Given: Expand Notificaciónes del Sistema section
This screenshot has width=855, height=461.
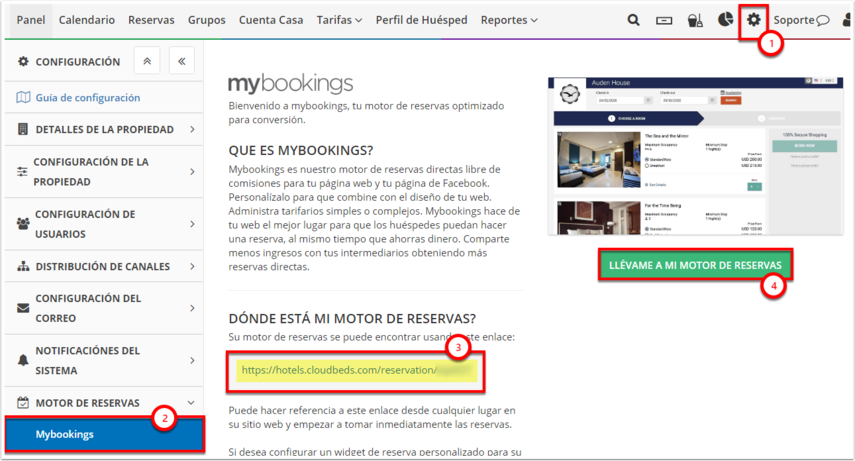Looking at the screenshot, I should pos(104,361).
